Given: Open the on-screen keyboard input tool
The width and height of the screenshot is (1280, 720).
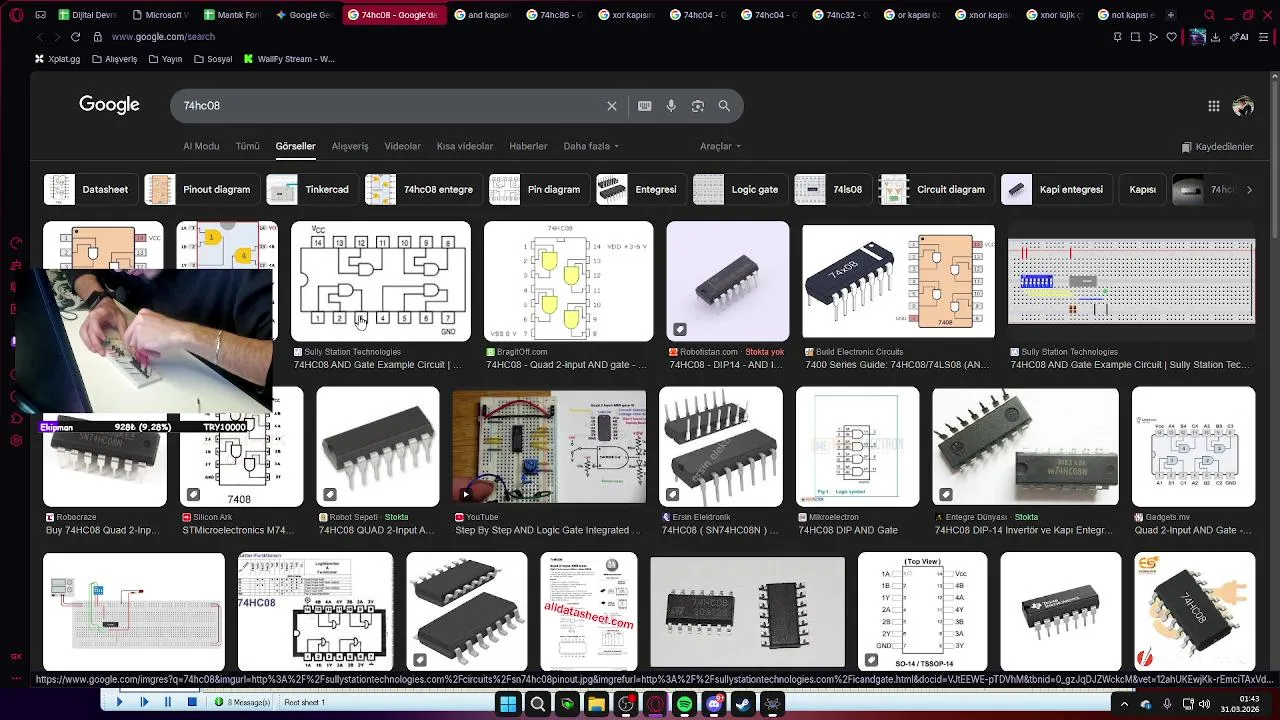Looking at the screenshot, I should (x=645, y=106).
